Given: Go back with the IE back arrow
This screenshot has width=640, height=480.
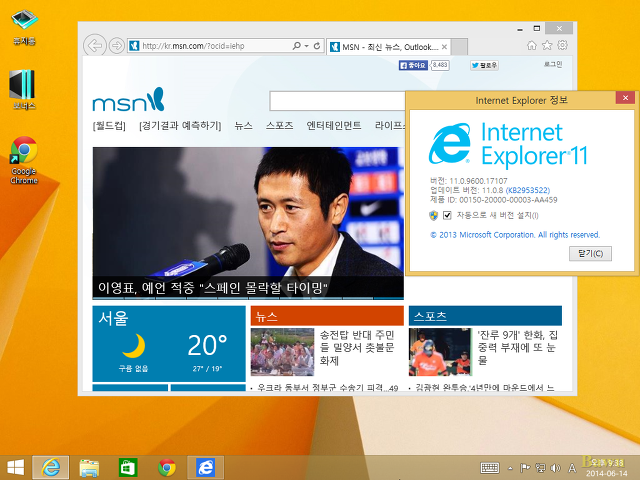Looking at the screenshot, I should click(x=95, y=45).
